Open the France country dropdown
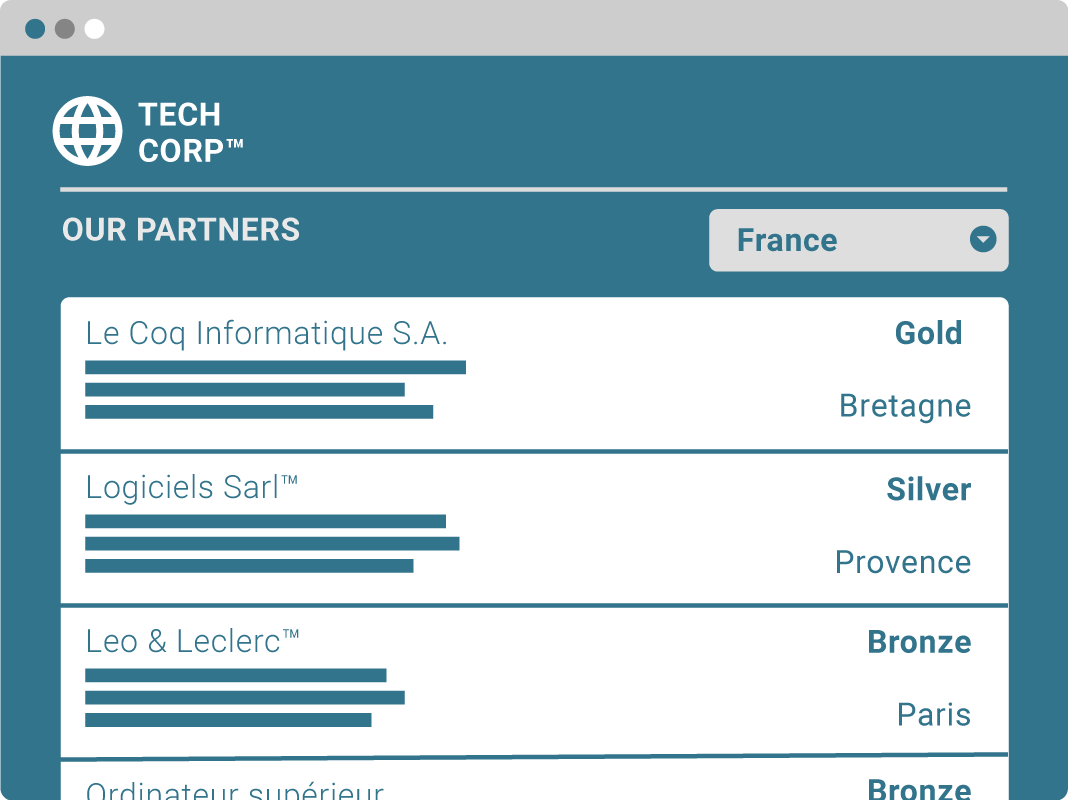The width and height of the screenshot is (1068, 800). click(858, 240)
